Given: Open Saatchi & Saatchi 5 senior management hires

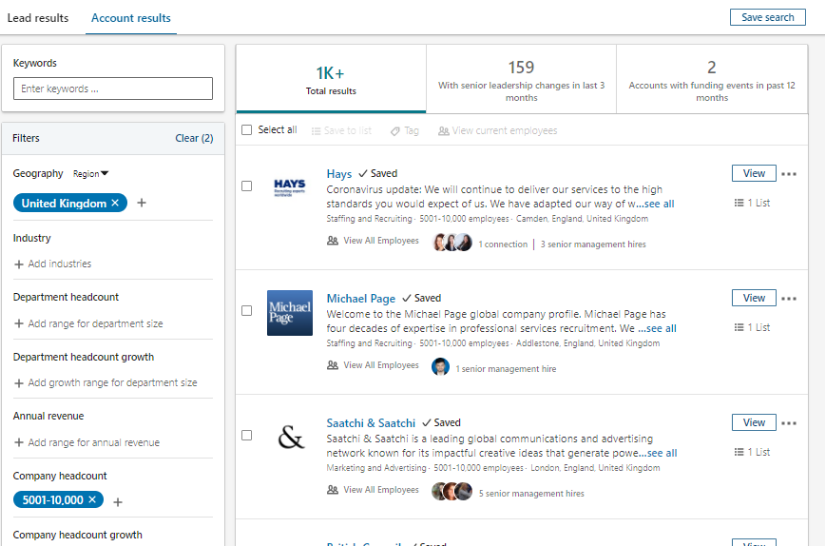Looking at the screenshot, I should pos(531,493).
